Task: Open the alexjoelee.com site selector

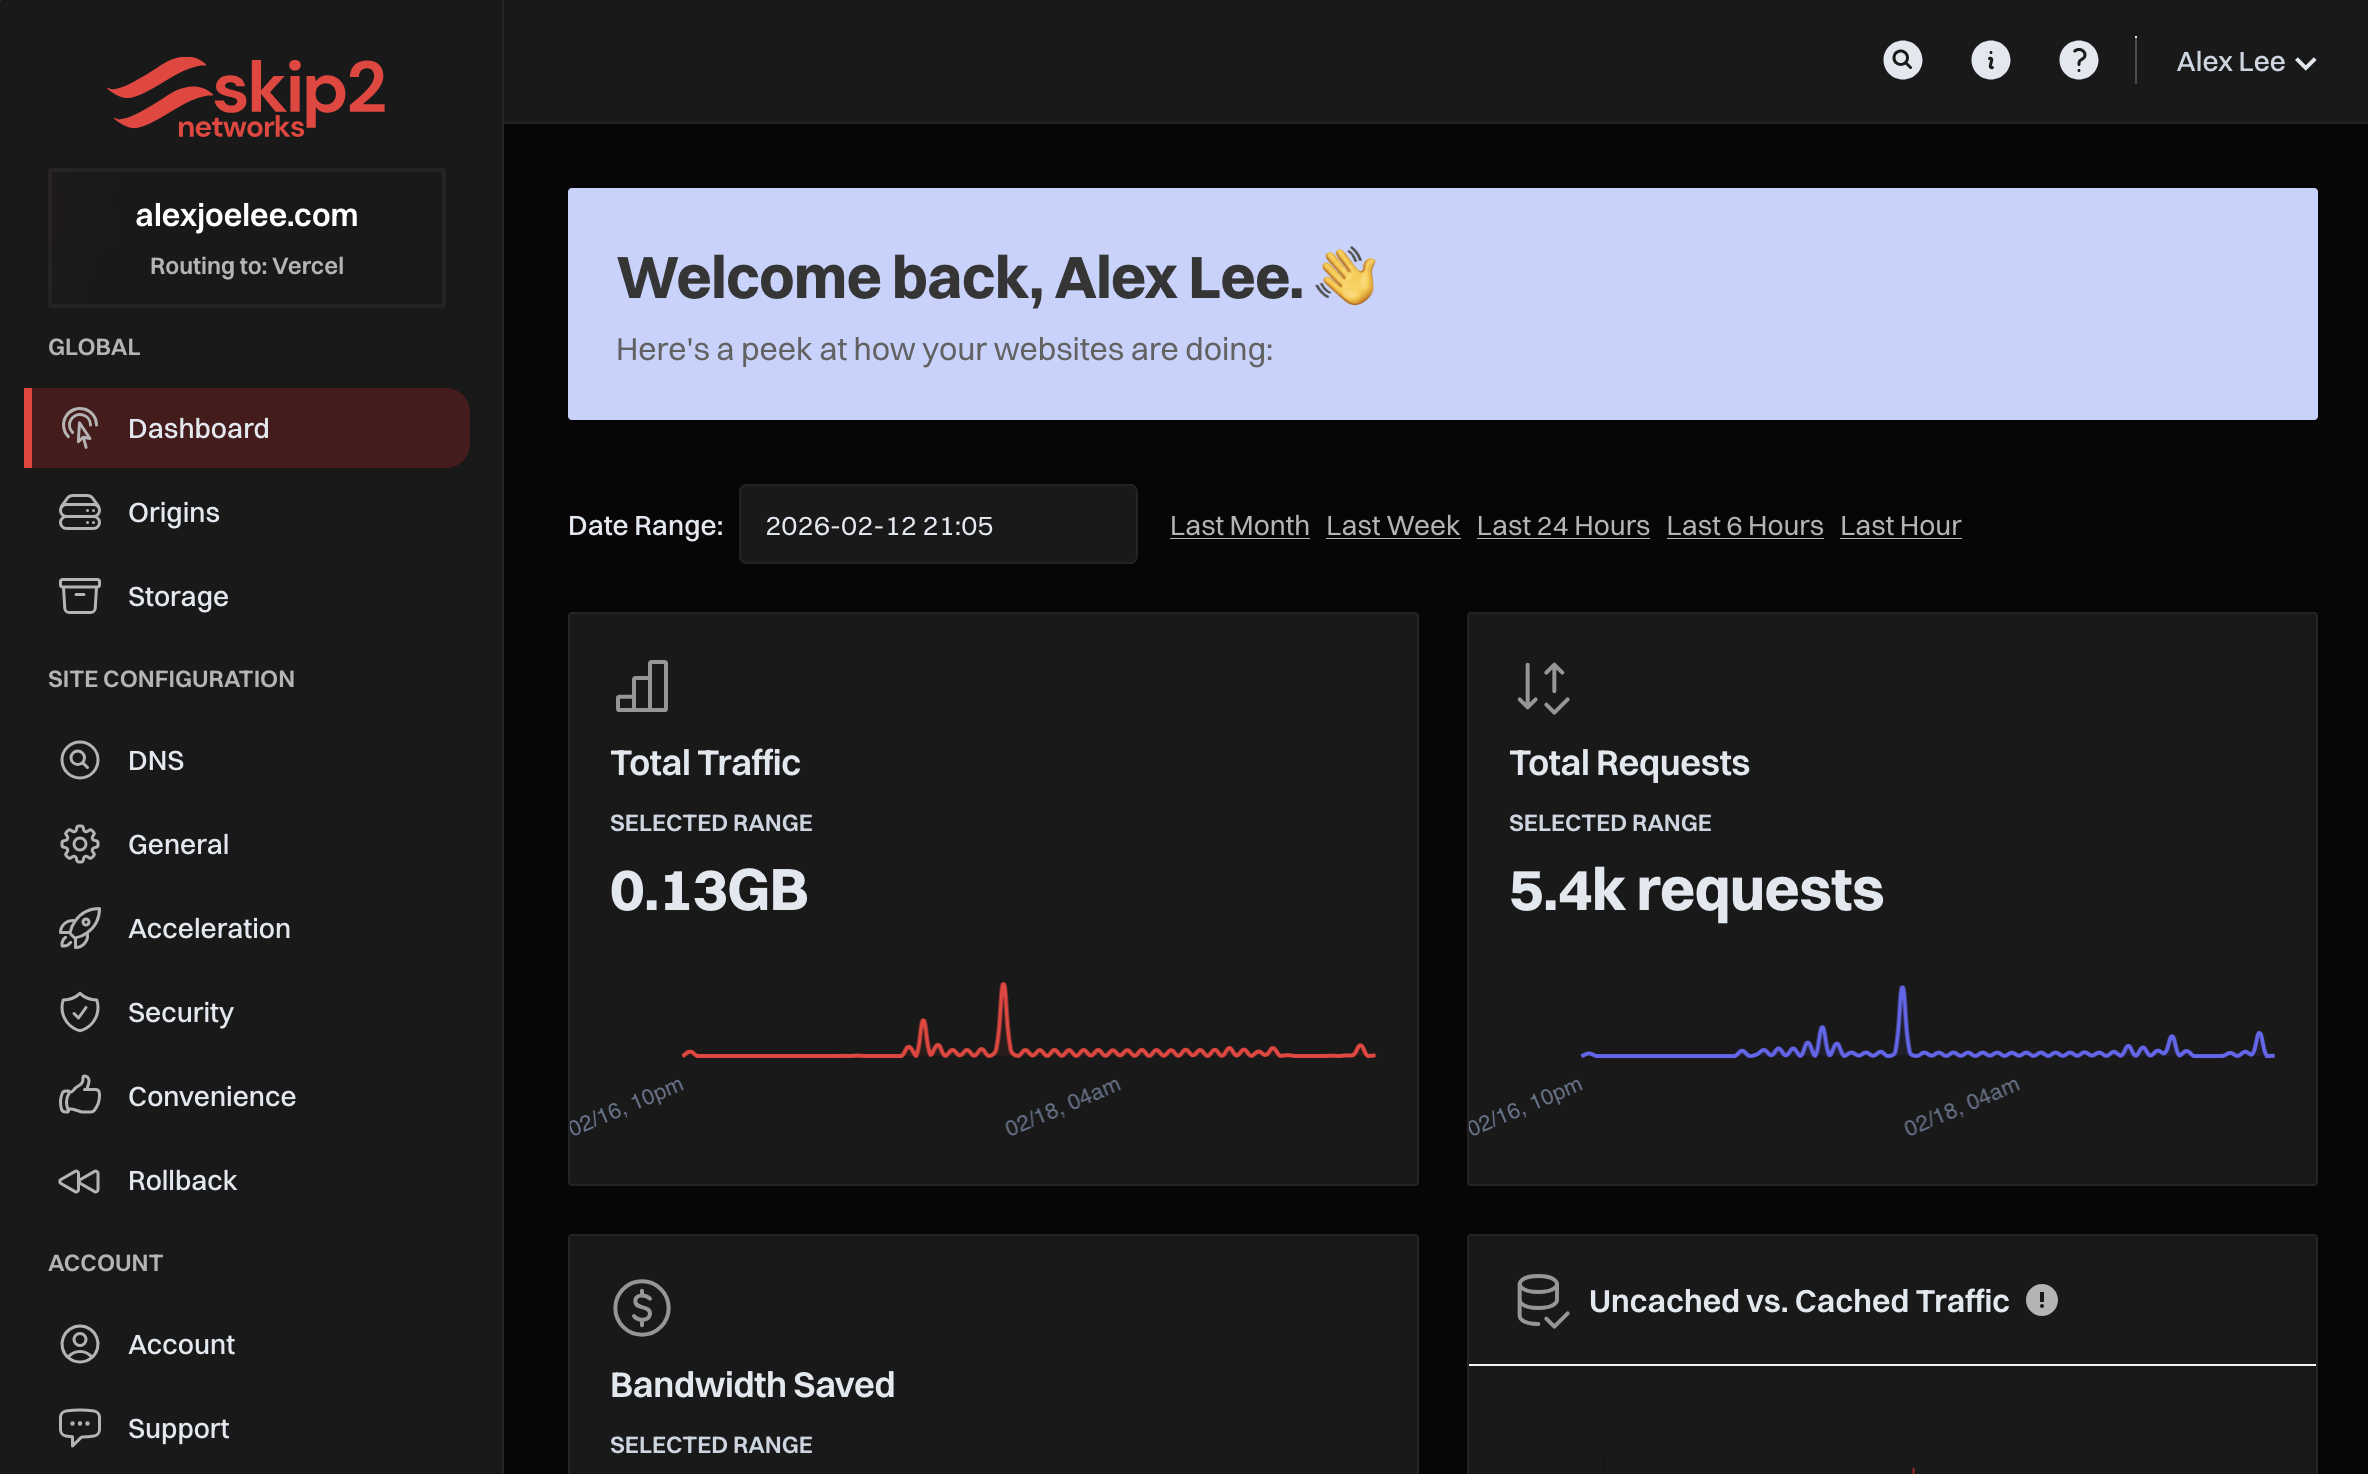Action: pyautogui.click(x=246, y=238)
